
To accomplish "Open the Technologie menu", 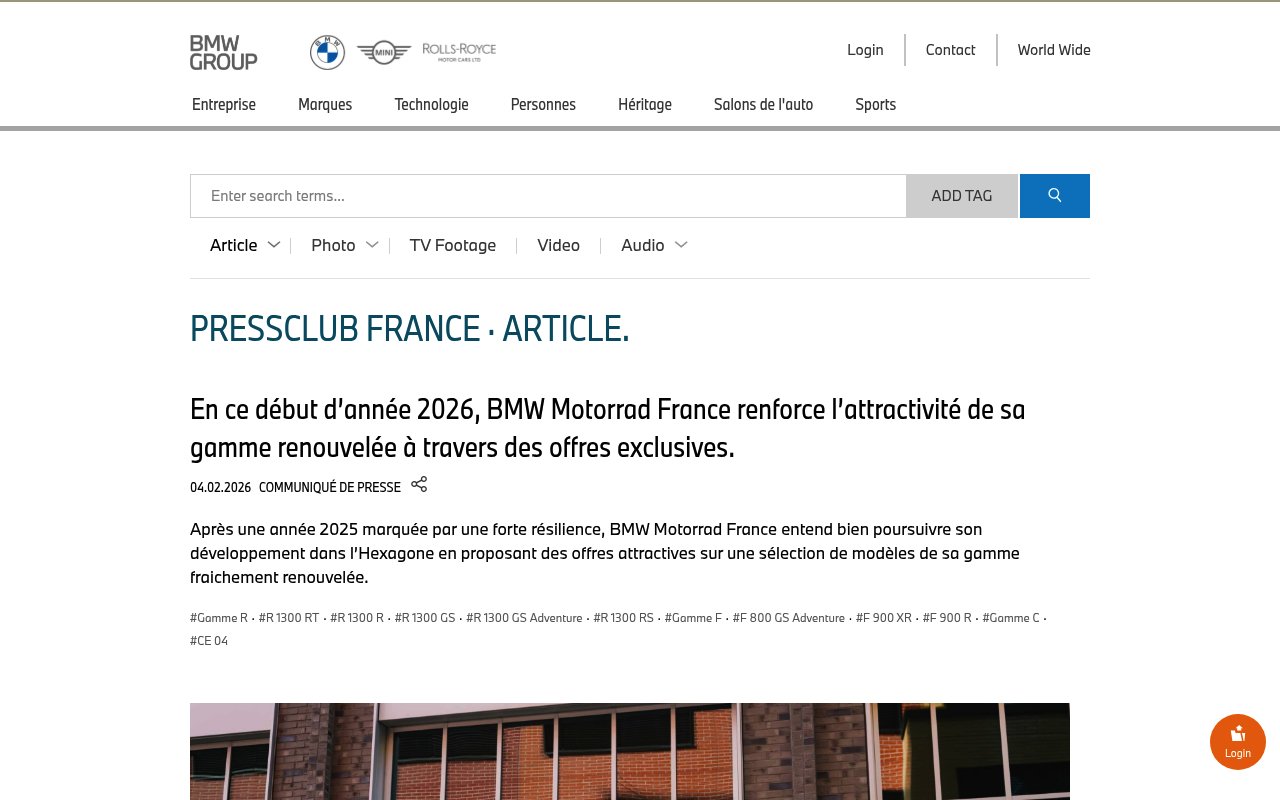I will [431, 104].
